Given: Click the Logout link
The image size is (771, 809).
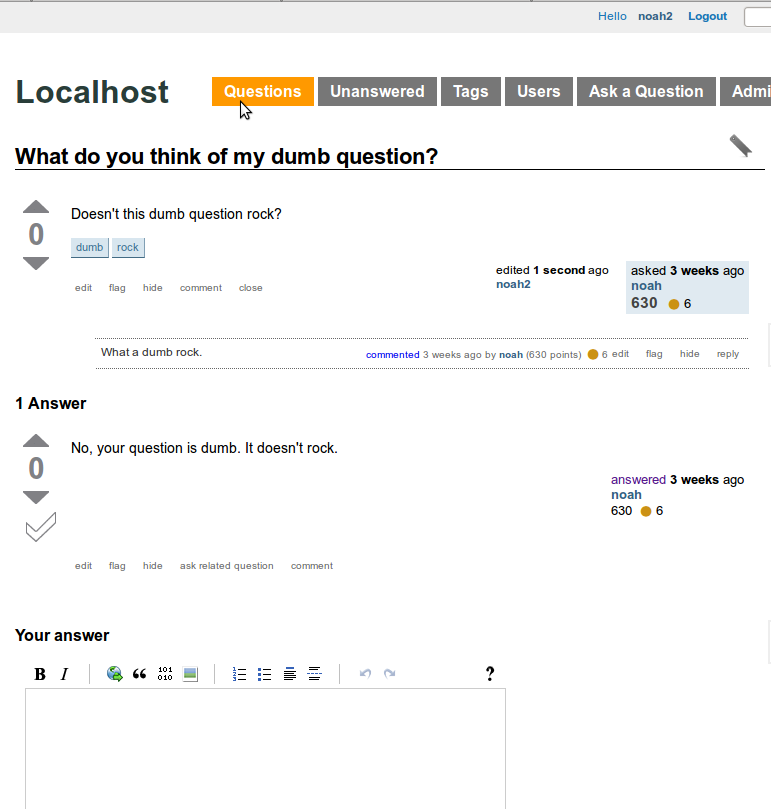Looking at the screenshot, I should 707,16.
